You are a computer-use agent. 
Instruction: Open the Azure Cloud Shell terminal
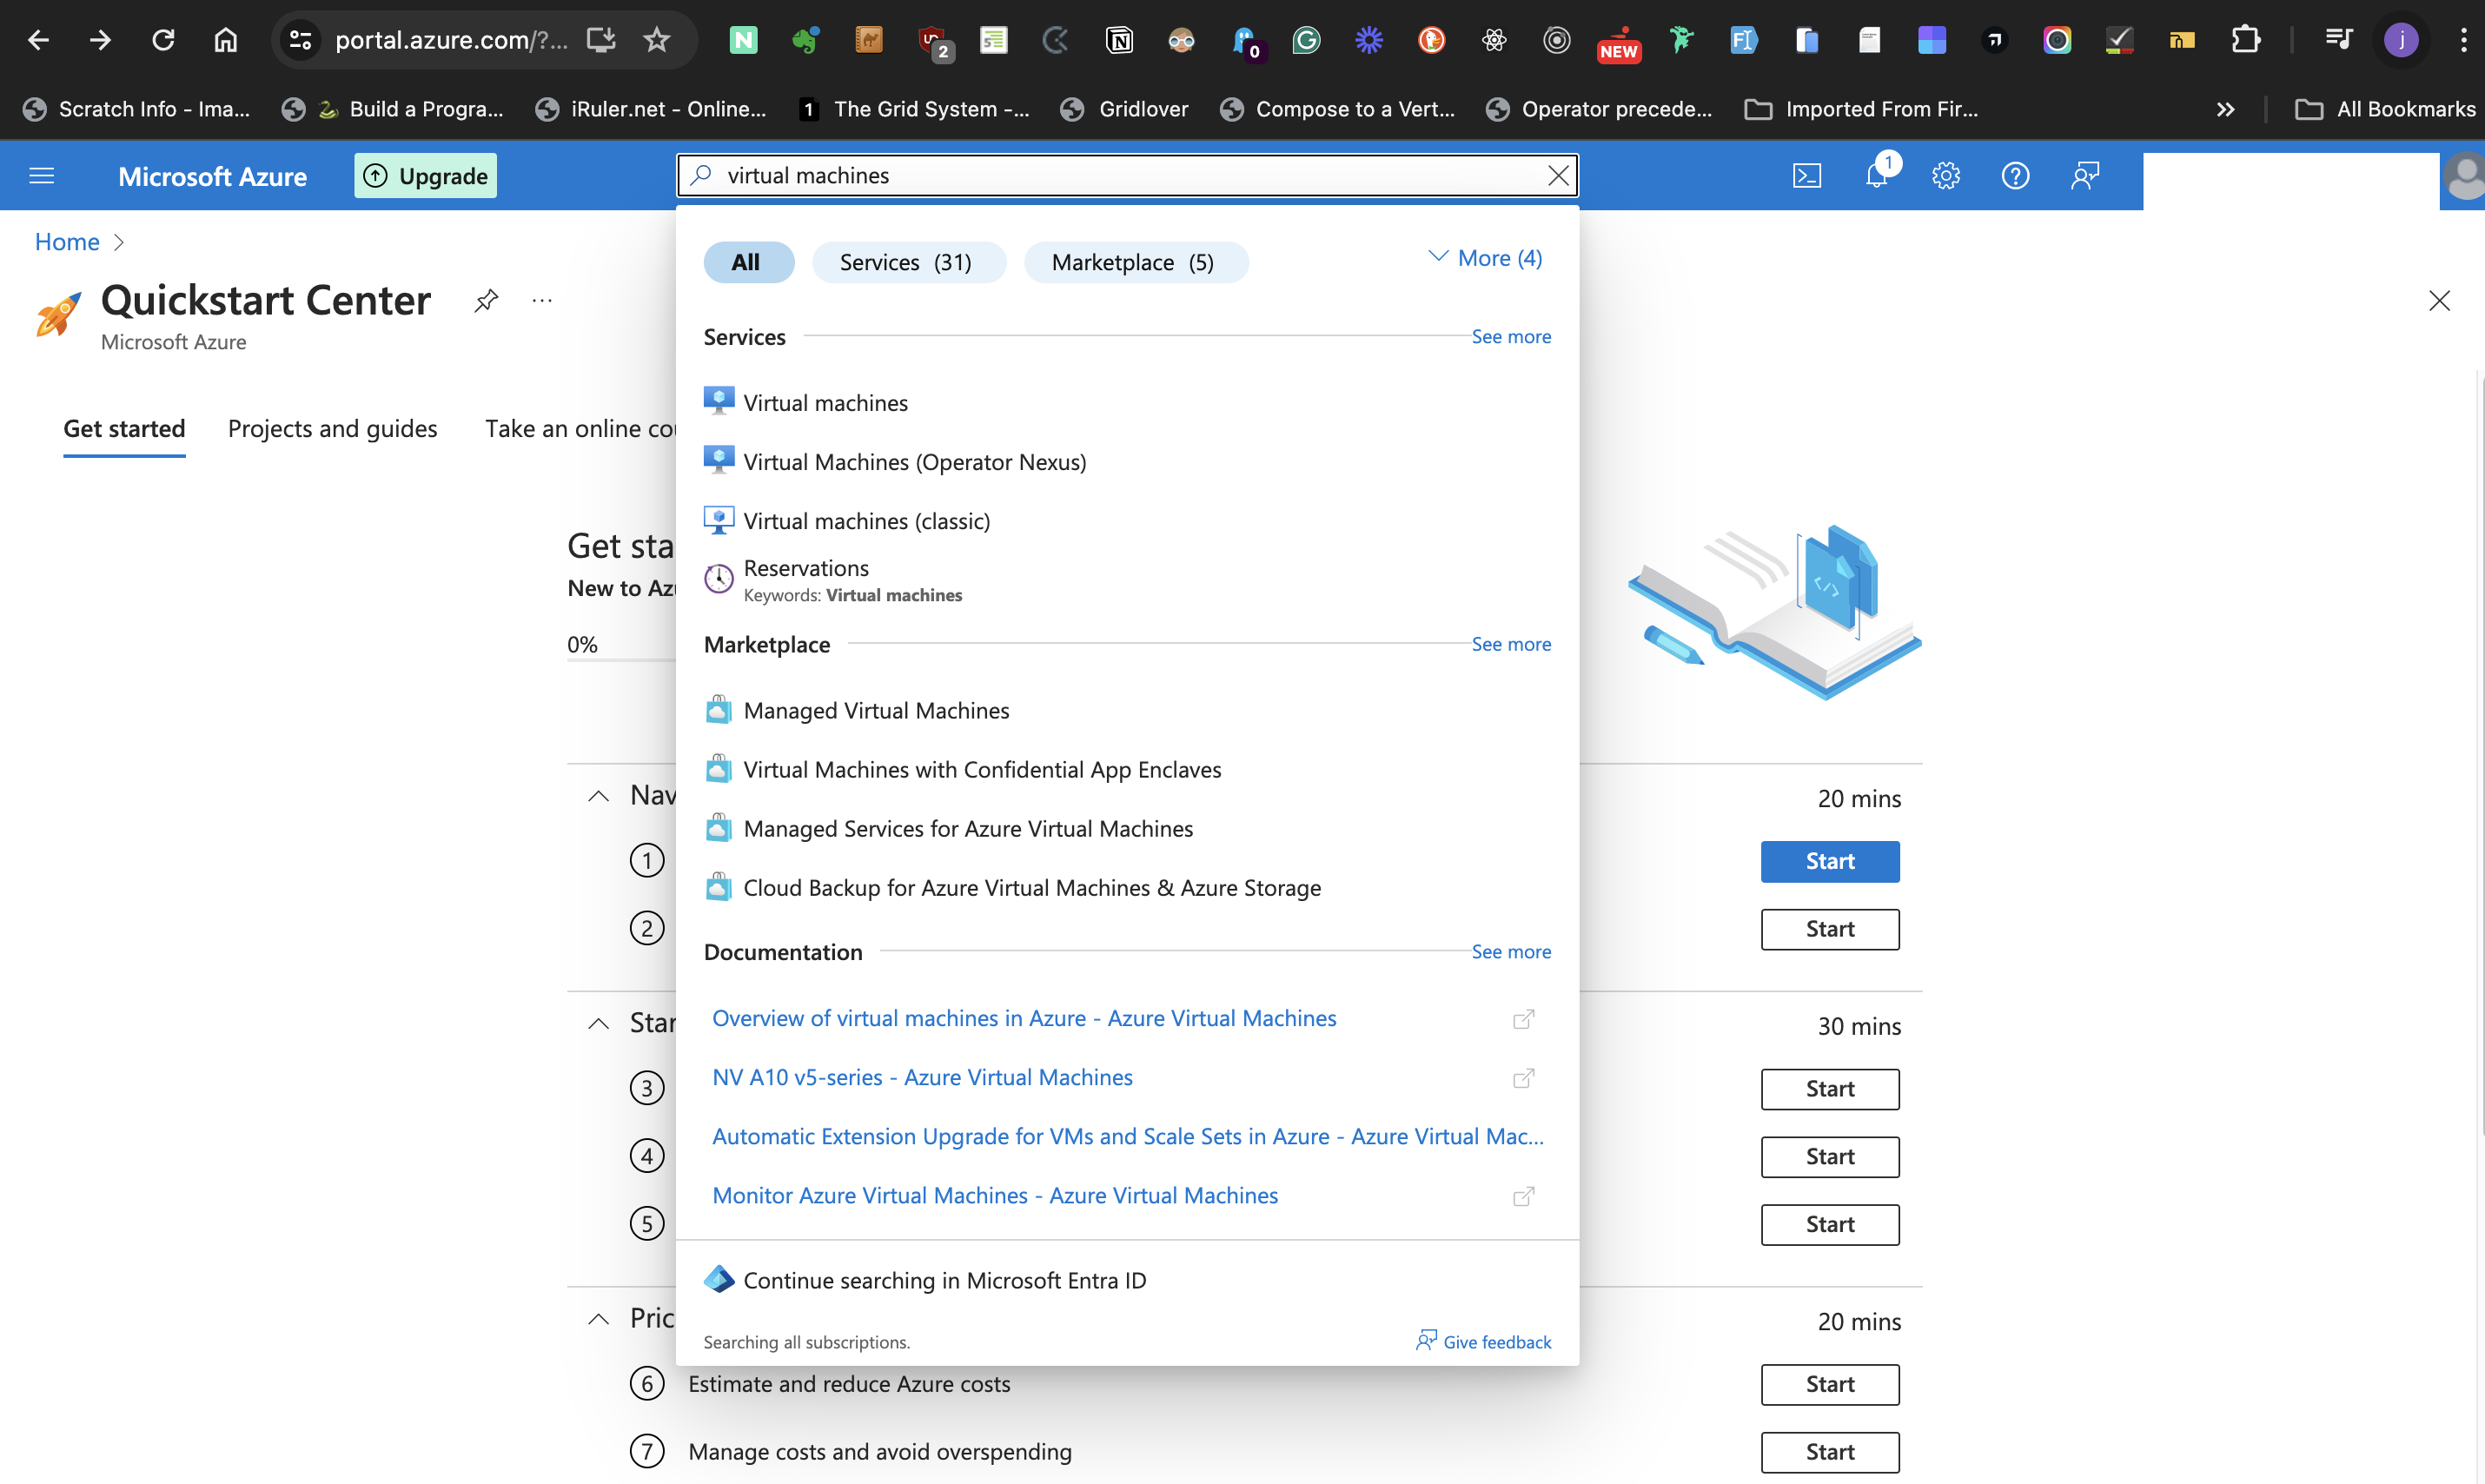pos(1808,175)
